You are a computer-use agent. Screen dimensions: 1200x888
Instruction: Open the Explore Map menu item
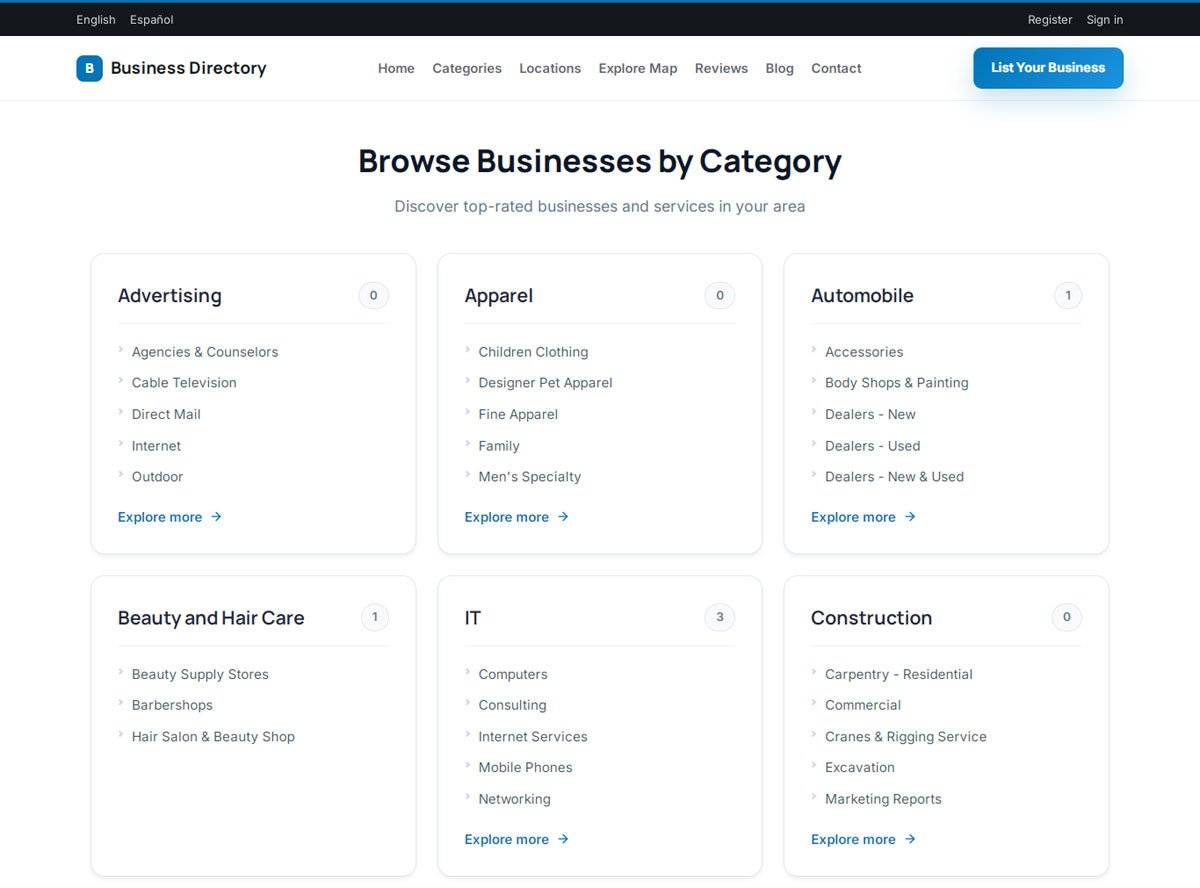(638, 68)
